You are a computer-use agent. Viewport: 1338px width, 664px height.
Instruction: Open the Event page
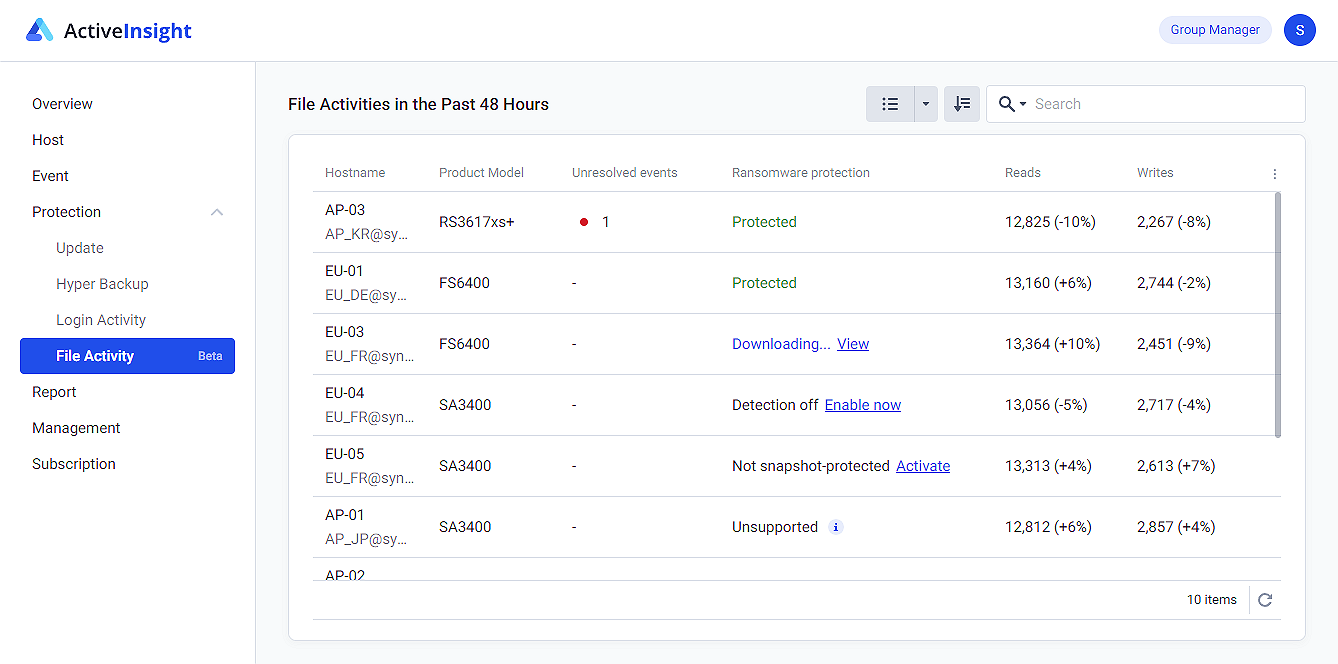click(50, 176)
